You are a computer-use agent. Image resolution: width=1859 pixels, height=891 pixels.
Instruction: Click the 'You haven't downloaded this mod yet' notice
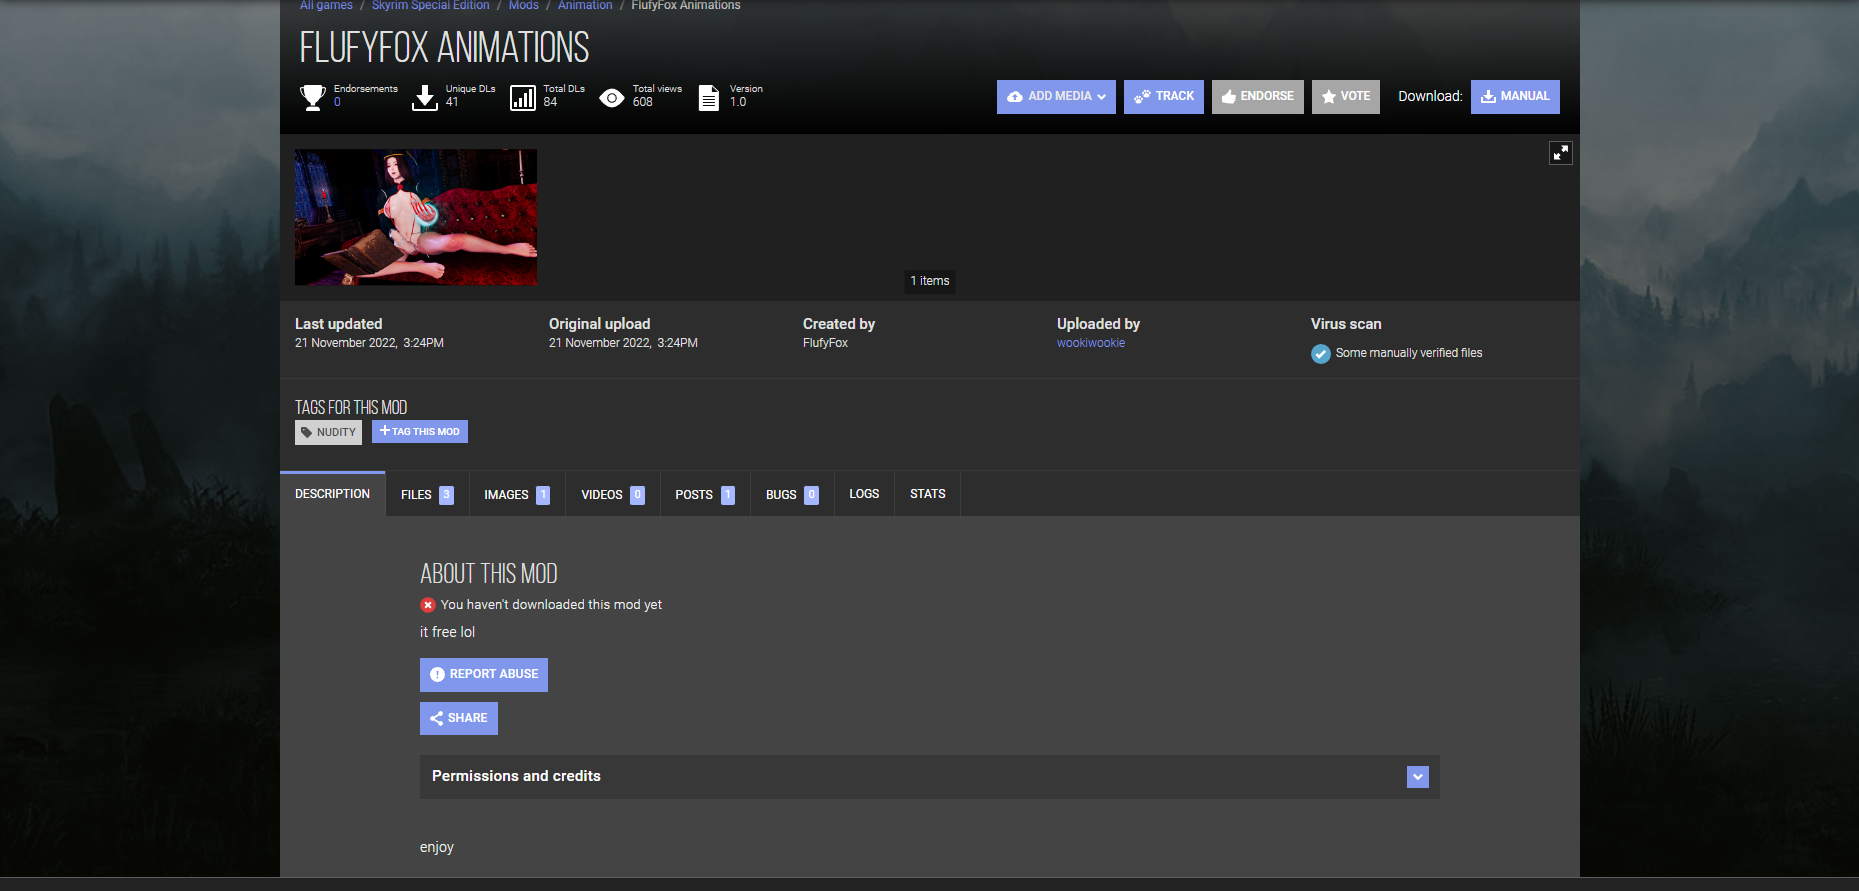(551, 605)
